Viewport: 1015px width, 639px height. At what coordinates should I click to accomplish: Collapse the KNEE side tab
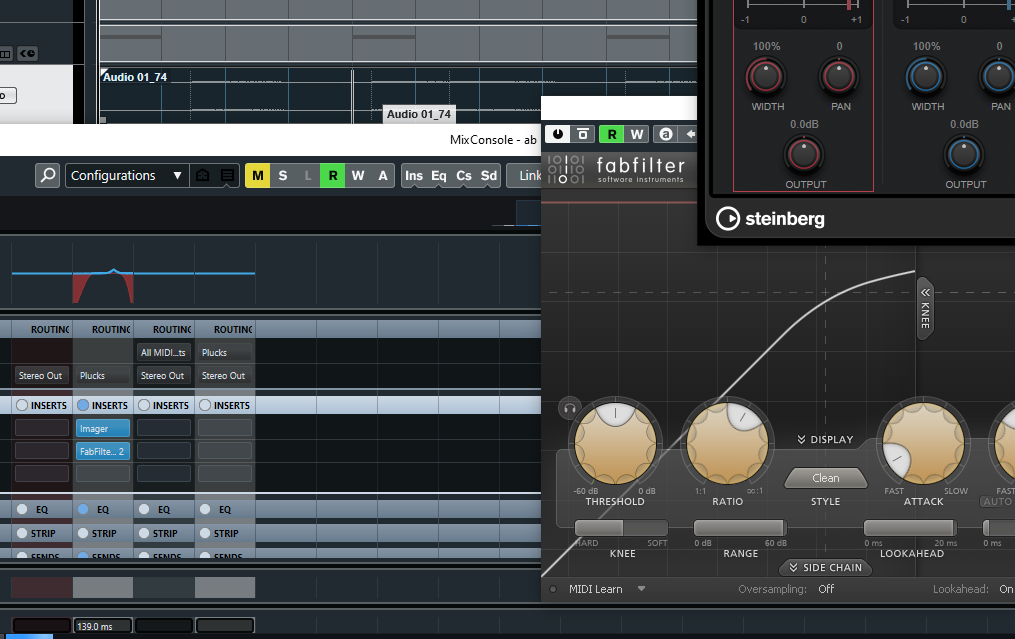tap(925, 308)
